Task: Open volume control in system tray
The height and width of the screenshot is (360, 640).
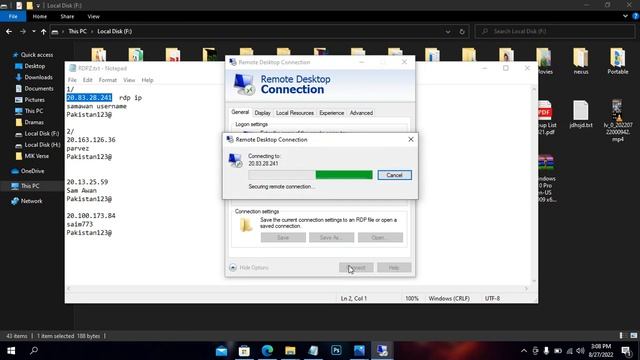Action: click(x=580, y=351)
